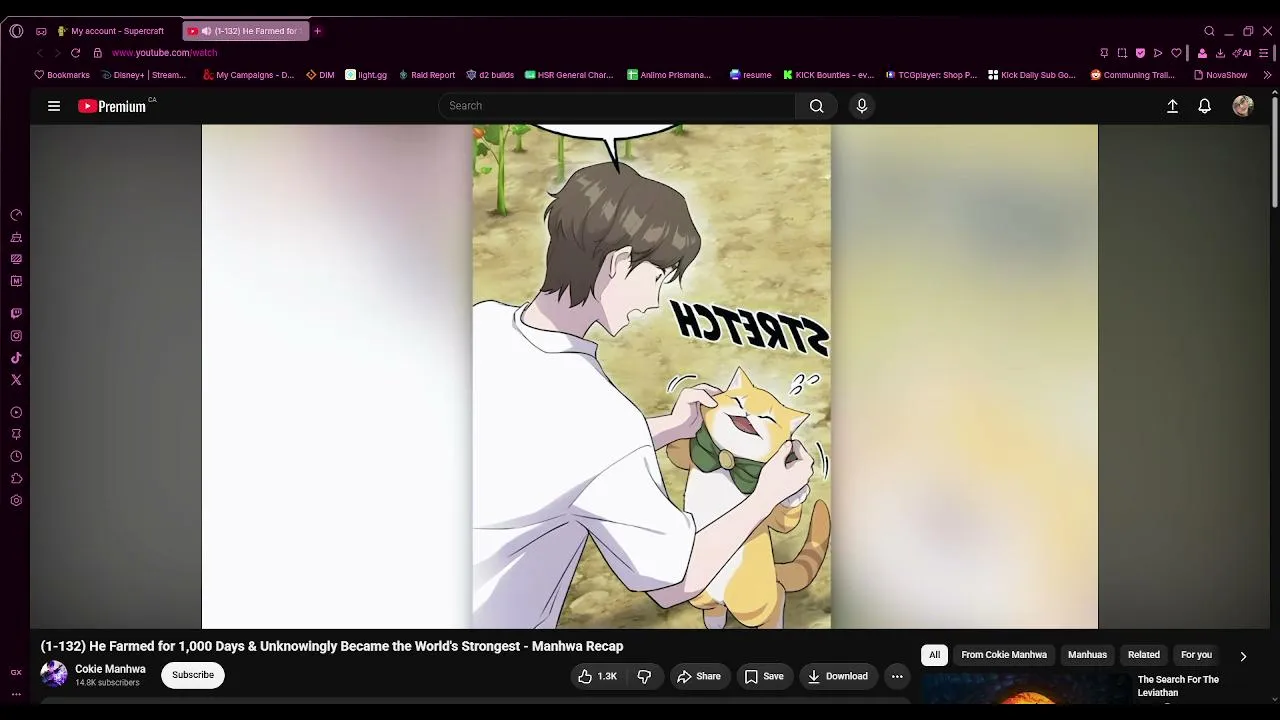Viewport: 1280px width, 720px height.
Task: Save the video to a playlist
Action: click(x=764, y=677)
